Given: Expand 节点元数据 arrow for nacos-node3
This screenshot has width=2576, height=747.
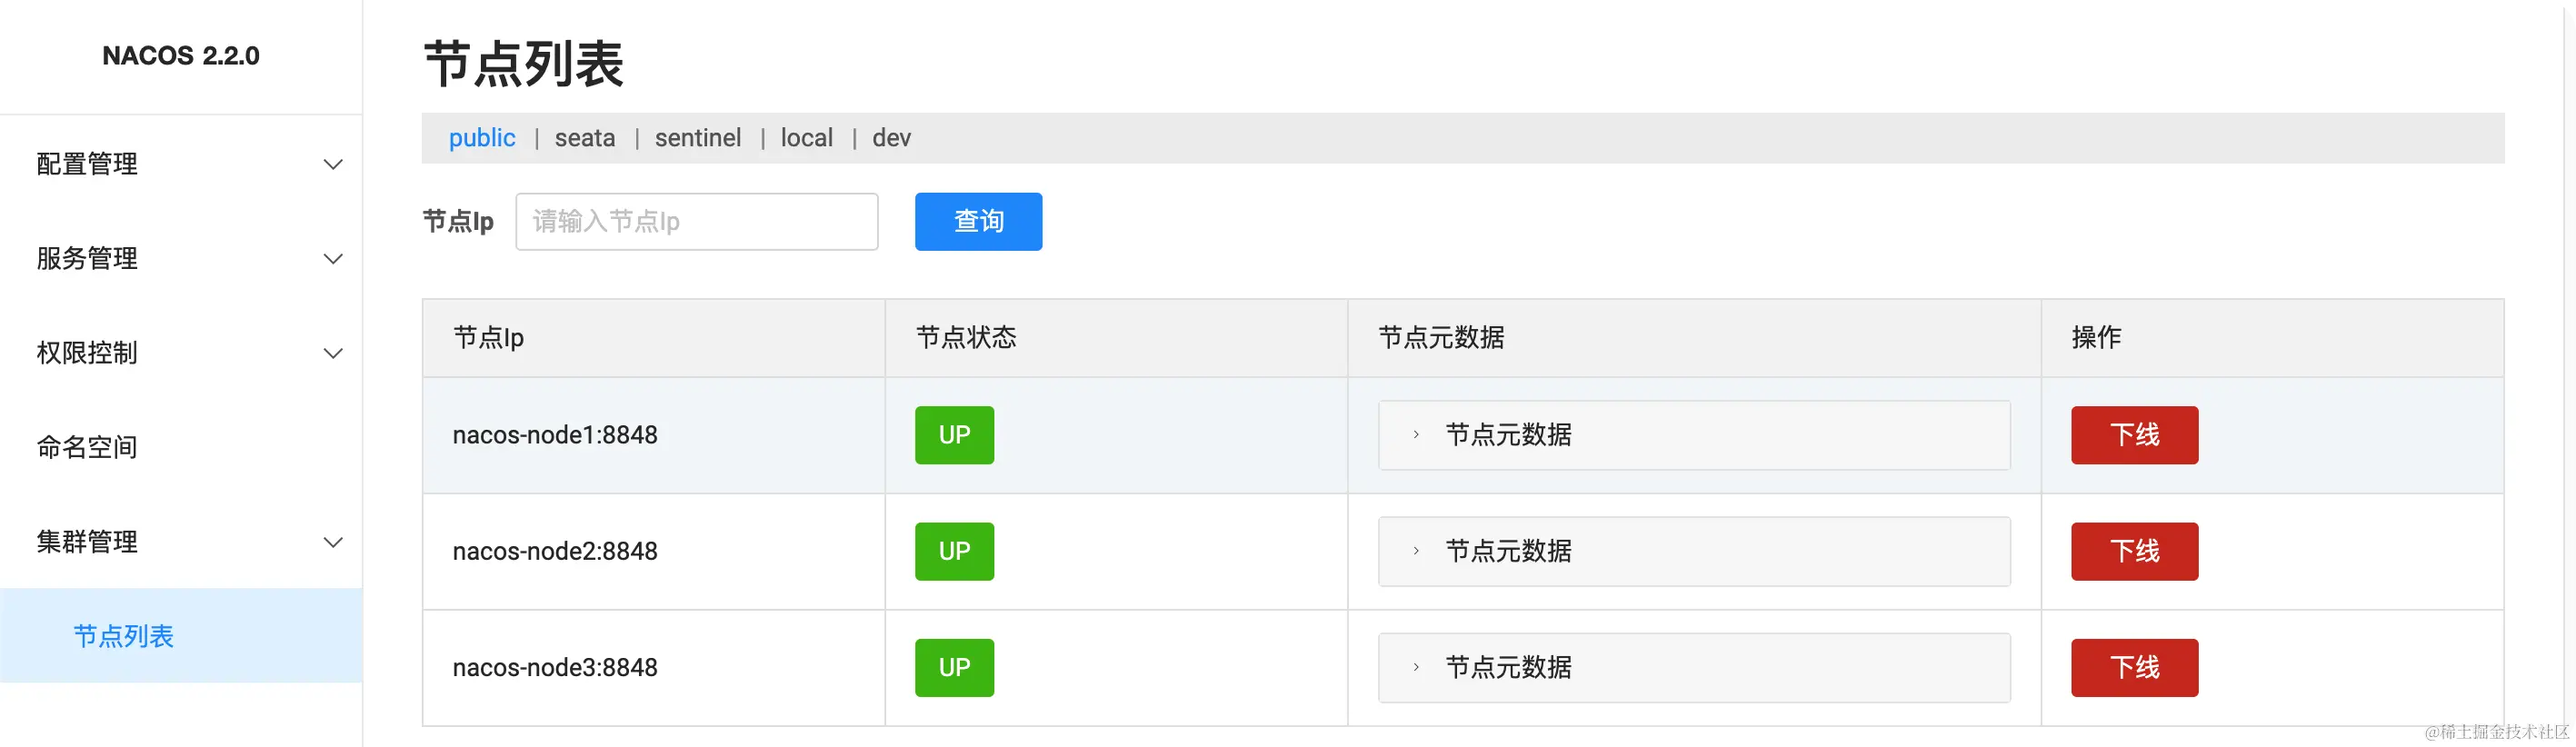Looking at the screenshot, I should 1416,667.
